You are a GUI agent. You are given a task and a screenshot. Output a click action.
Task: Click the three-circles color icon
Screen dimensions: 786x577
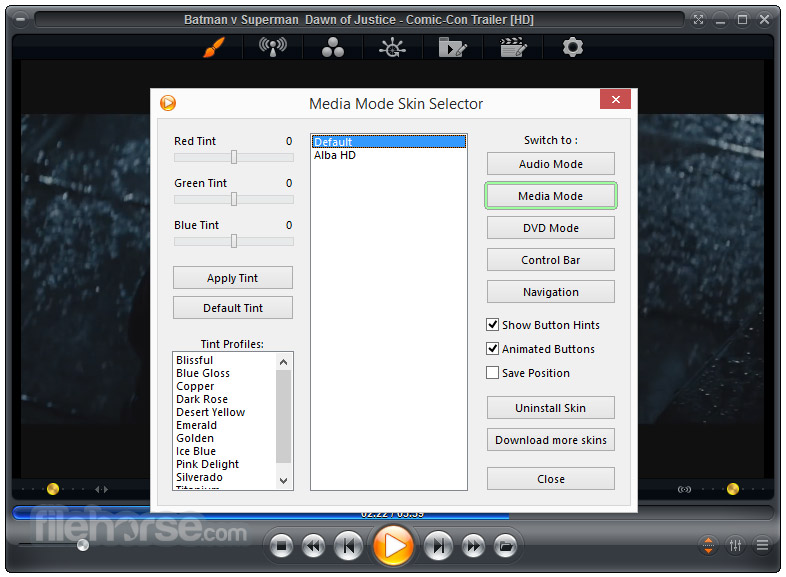click(x=333, y=47)
